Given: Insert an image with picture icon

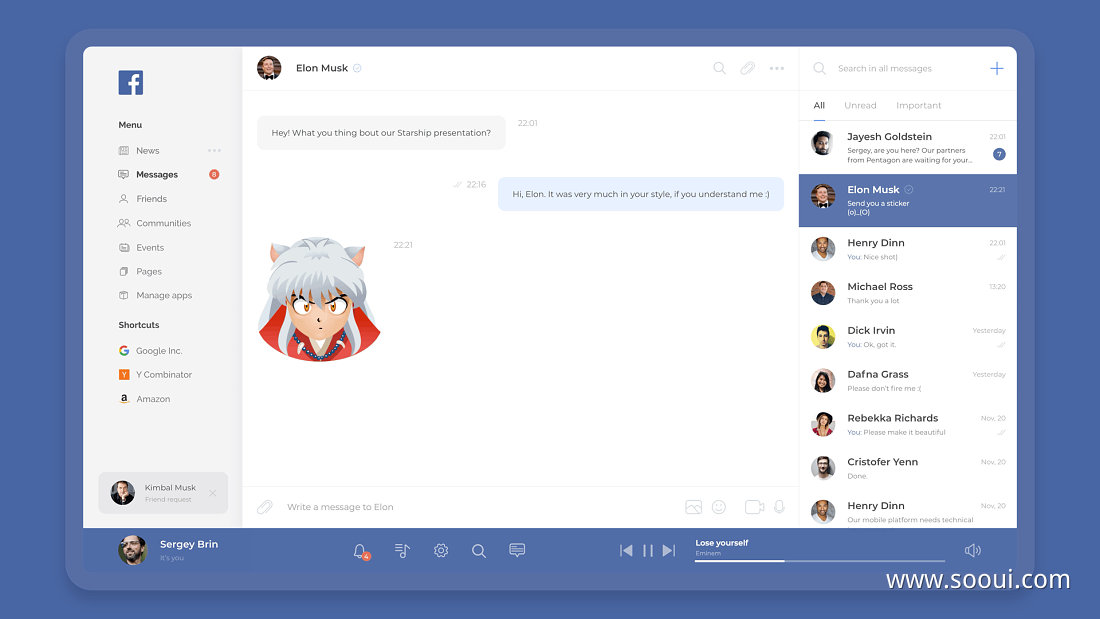Looking at the screenshot, I should (x=693, y=507).
